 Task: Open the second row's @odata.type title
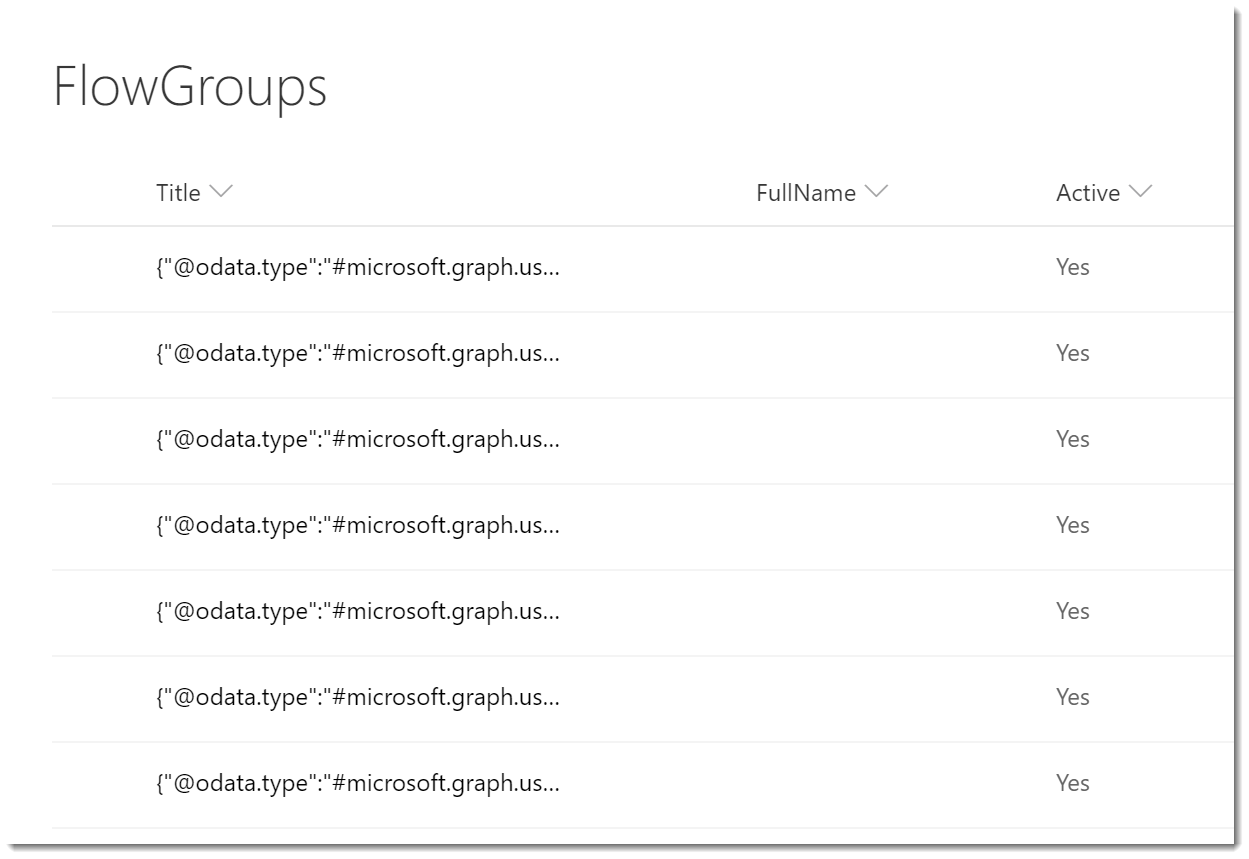point(357,353)
